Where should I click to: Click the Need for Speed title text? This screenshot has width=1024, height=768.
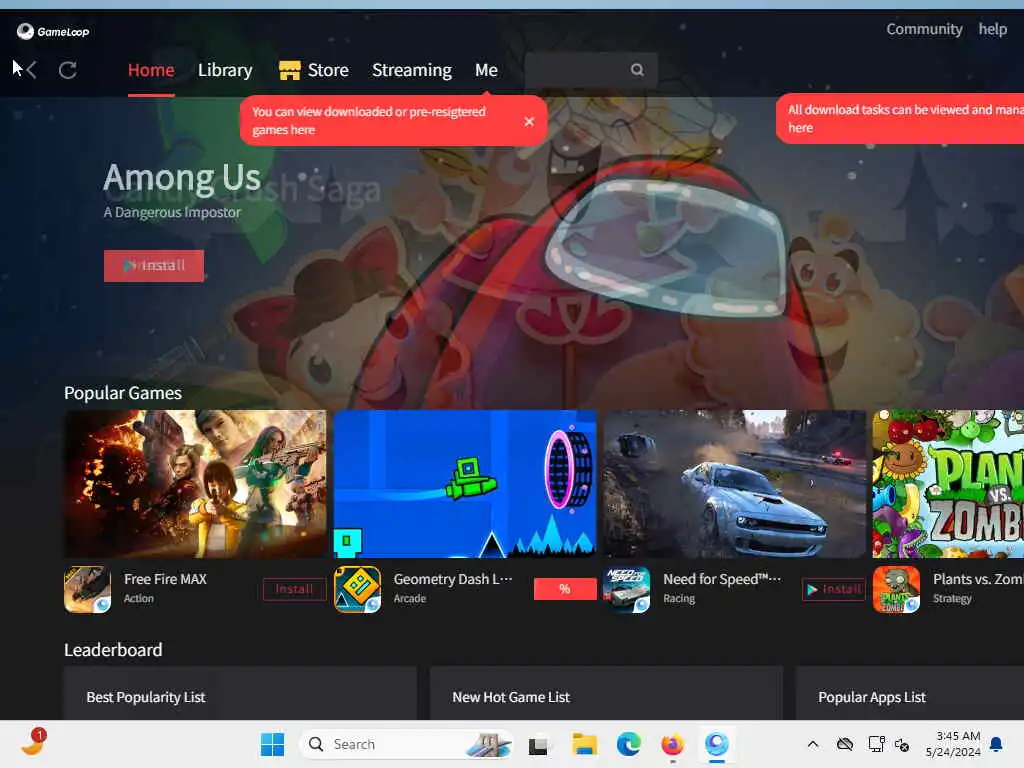tap(722, 579)
